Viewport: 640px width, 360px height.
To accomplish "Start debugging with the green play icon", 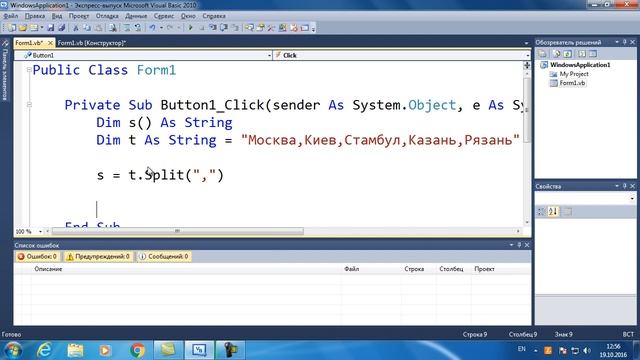I will coord(190,28).
